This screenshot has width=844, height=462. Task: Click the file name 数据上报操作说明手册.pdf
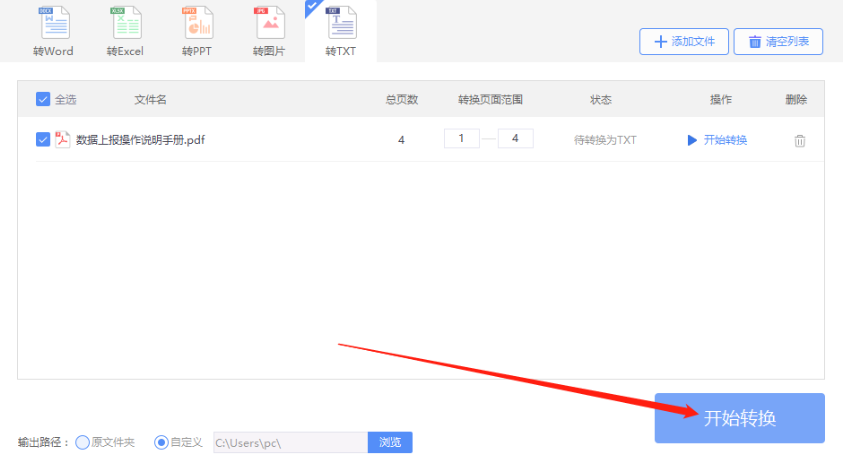coord(140,140)
